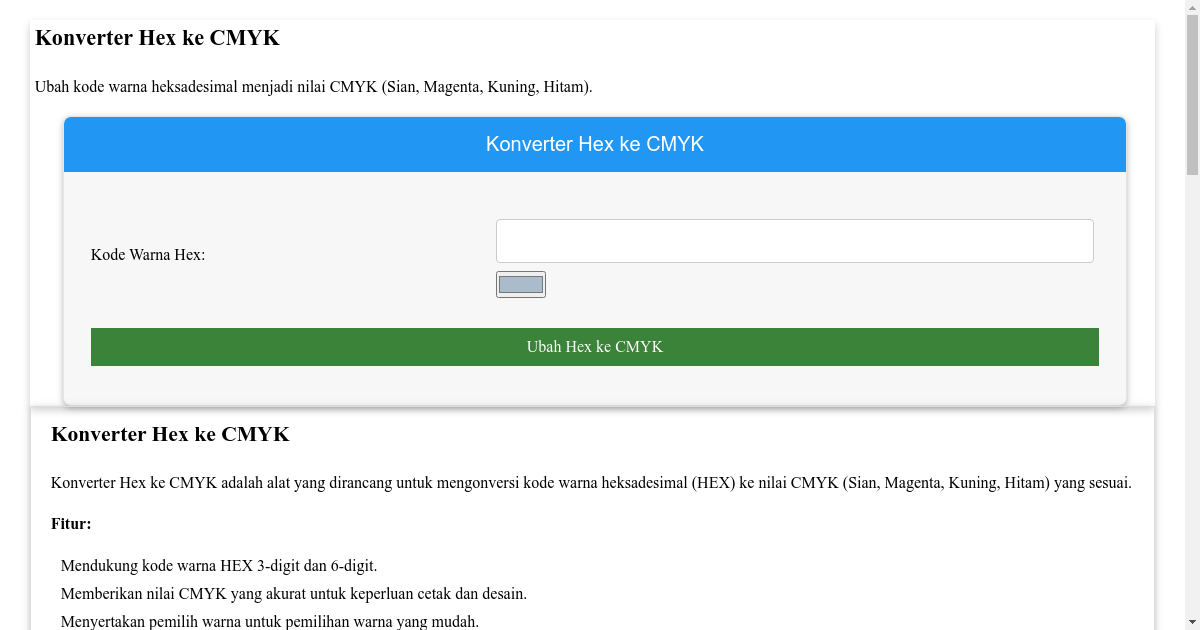Select the page title Konverter Hex ke CMYK
Image resolution: width=1200 pixels, height=630 pixels.
point(157,38)
